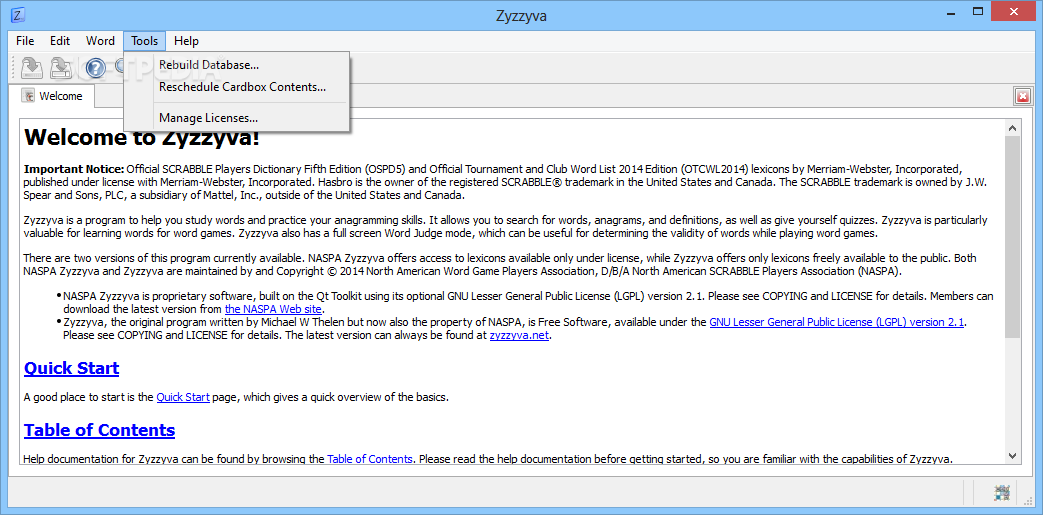
Task: Open the Word menu
Action: (x=100, y=41)
